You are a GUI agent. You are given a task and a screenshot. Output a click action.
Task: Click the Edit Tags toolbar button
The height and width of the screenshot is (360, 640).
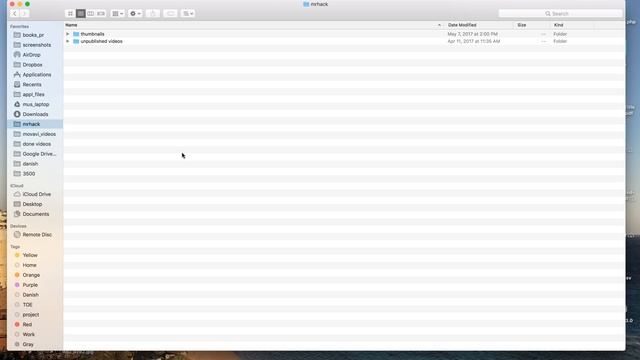click(171, 13)
